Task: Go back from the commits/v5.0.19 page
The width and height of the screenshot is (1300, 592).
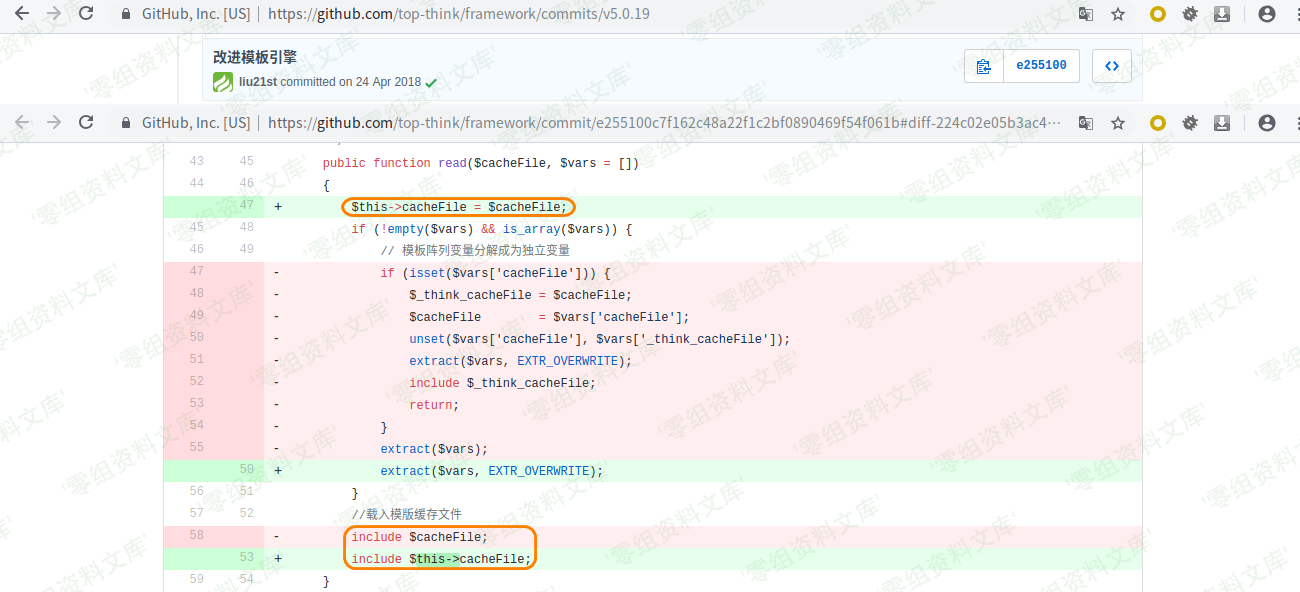Action: click(x=22, y=14)
